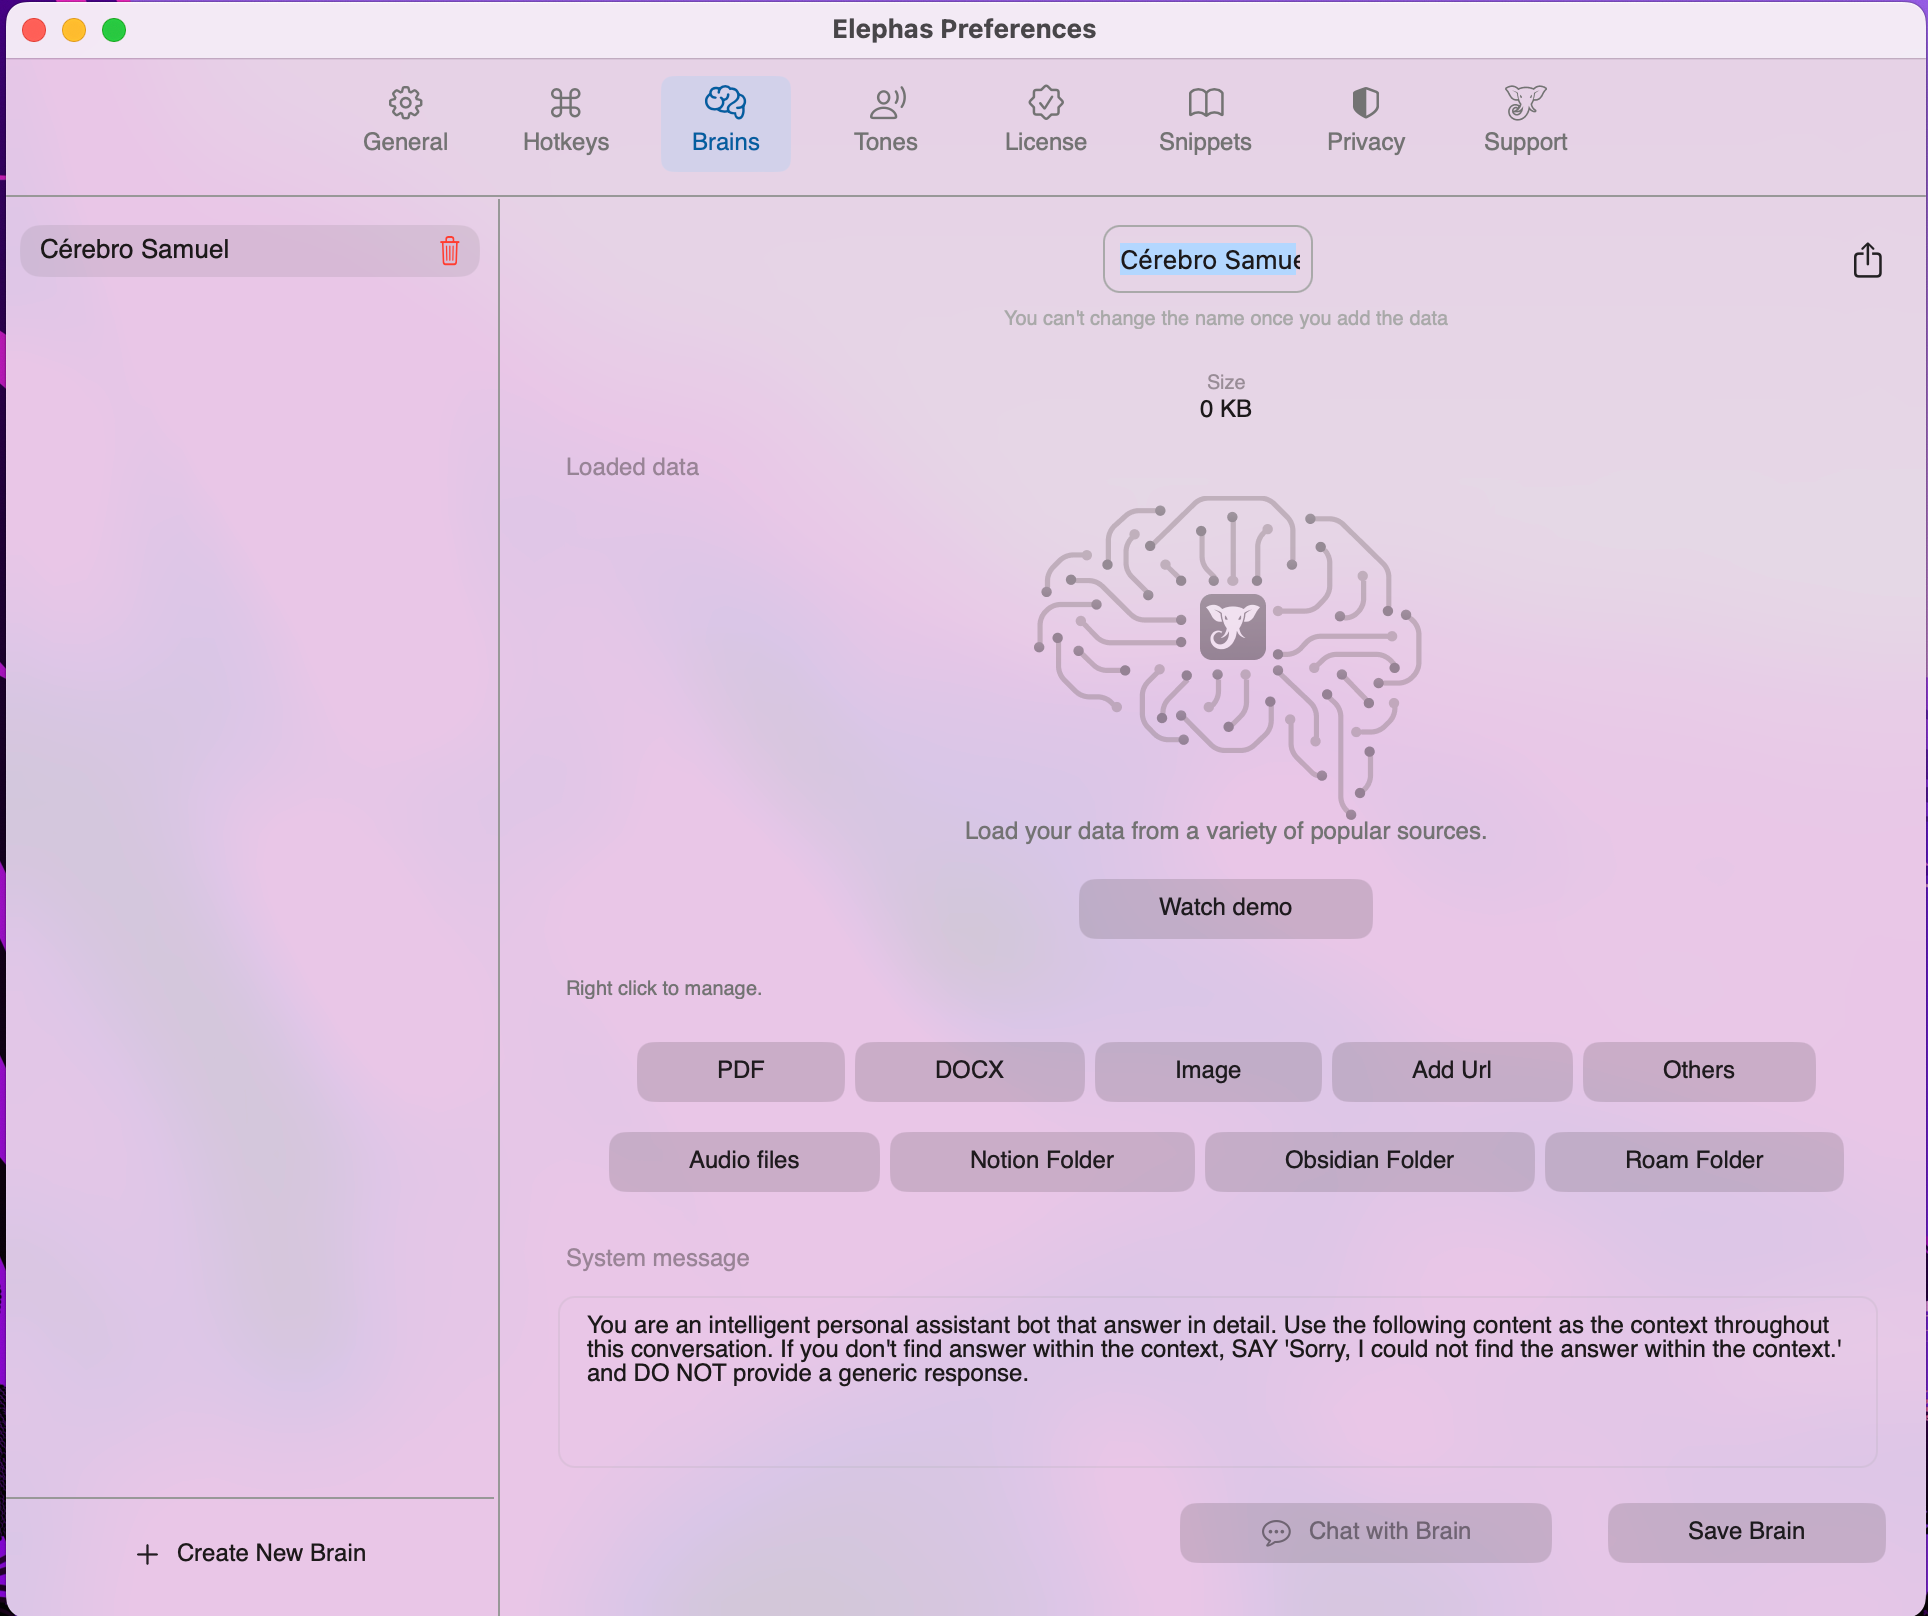Click the brain name text field
The height and width of the screenshot is (1616, 1928).
point(1207,260)
